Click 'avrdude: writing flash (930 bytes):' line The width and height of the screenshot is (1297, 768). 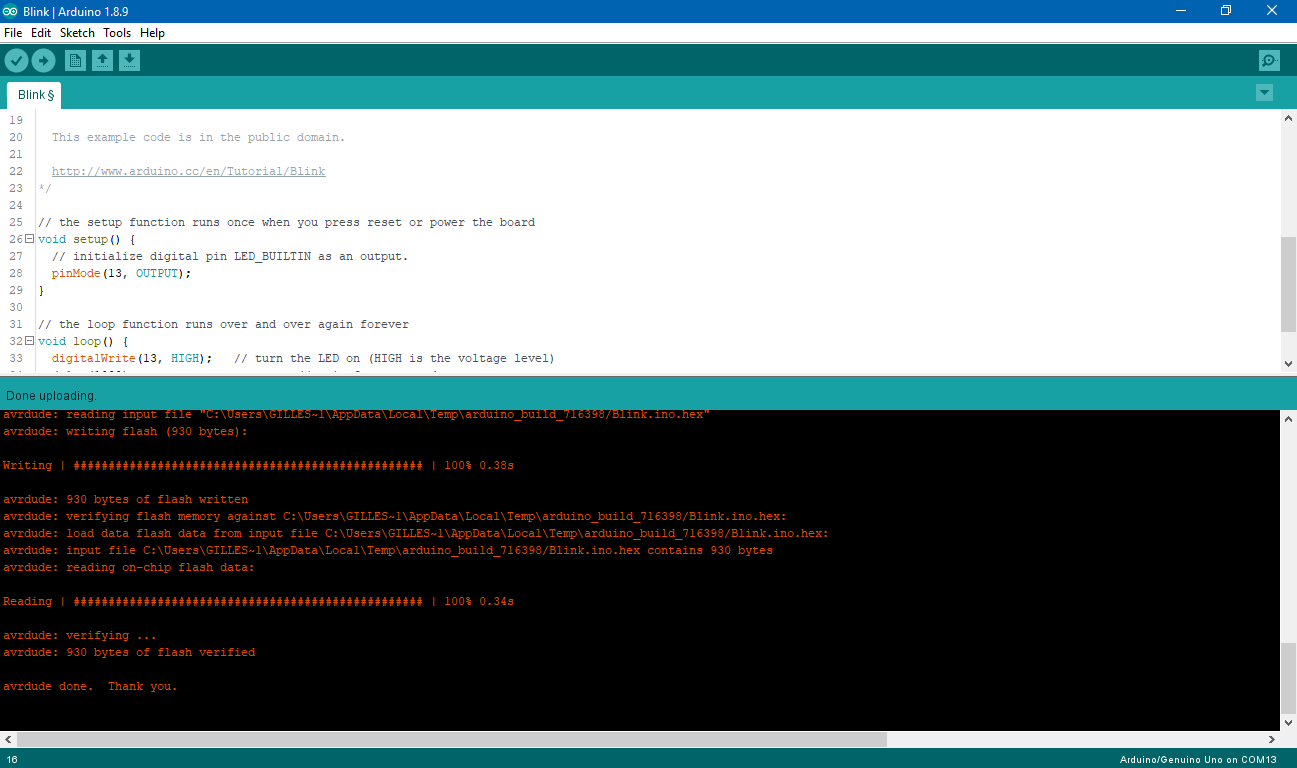125,431
